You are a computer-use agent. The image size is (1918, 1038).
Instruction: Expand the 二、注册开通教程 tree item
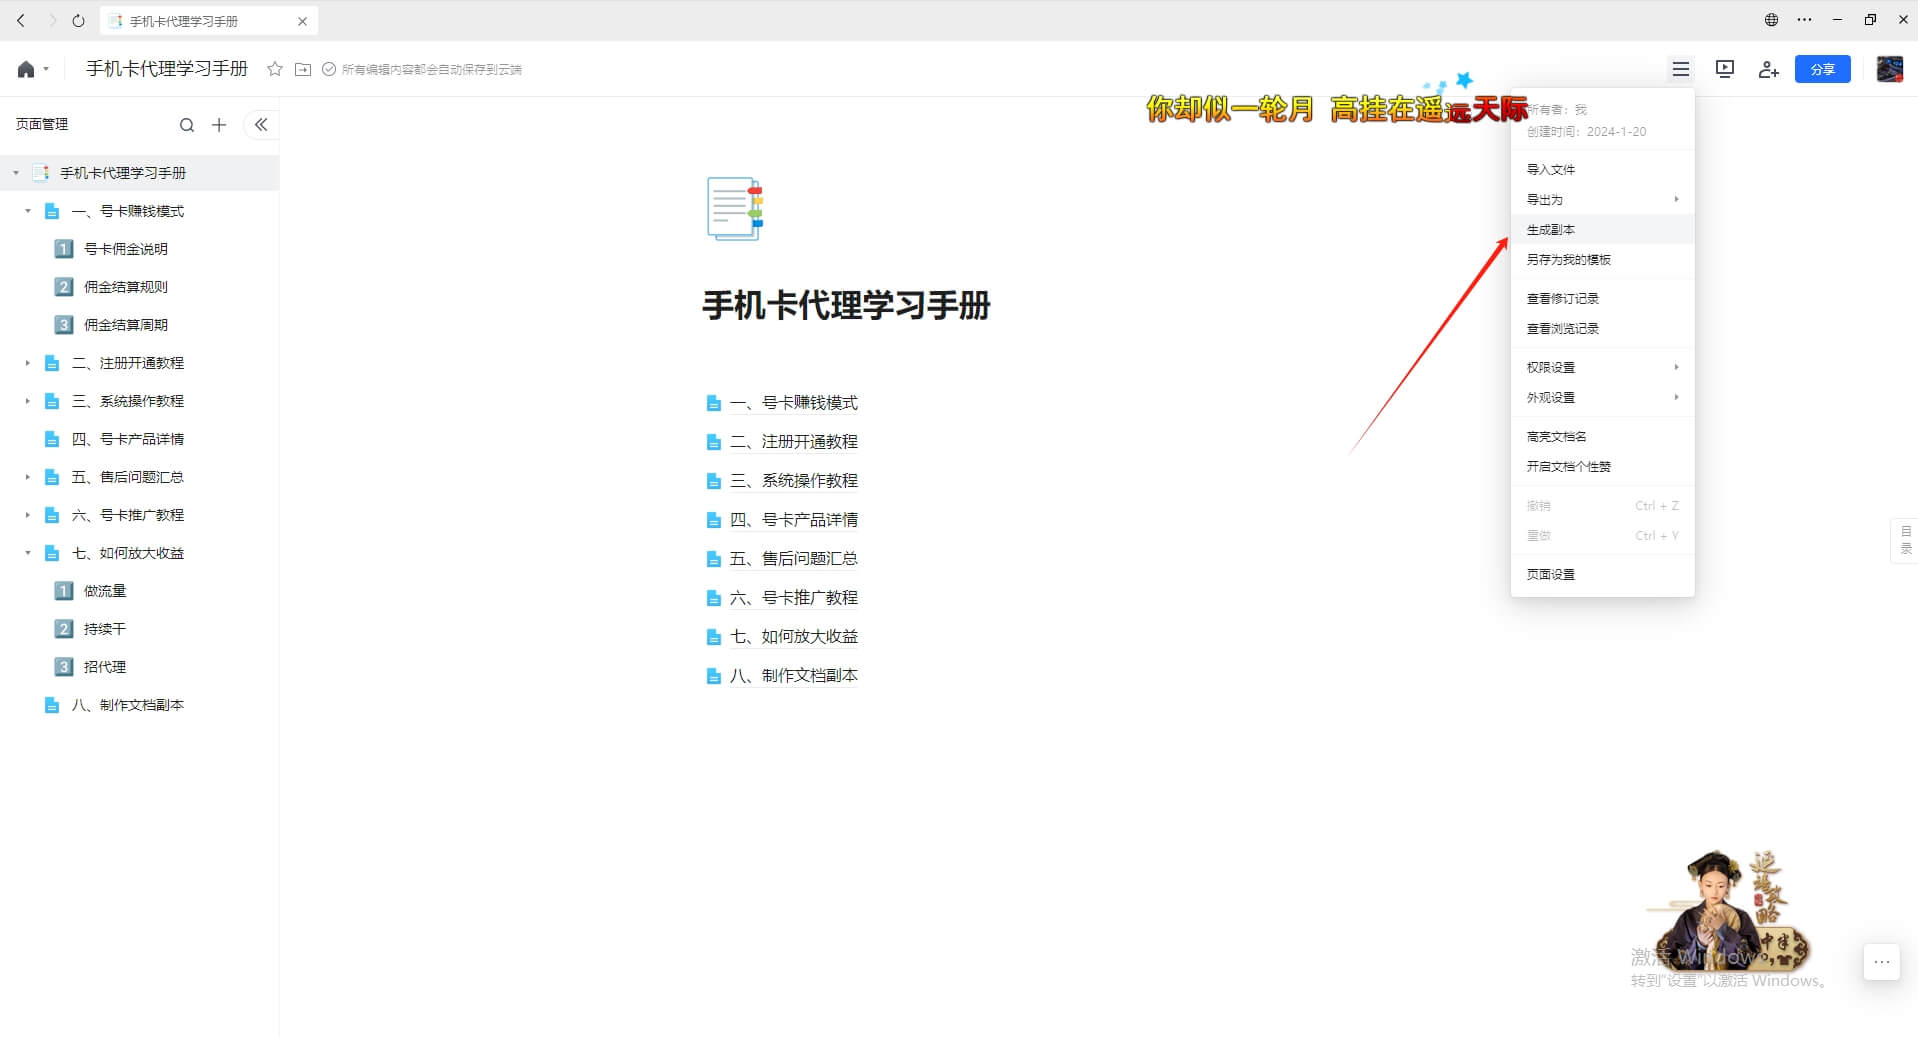(x=27, y=362)
